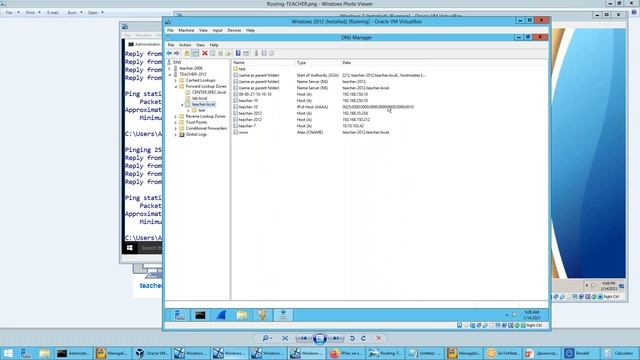The width and height of the screenshot is (640, 360).
Task: Open File Explorer in the guest VM taskbar
Action: (x=242, y=315)
